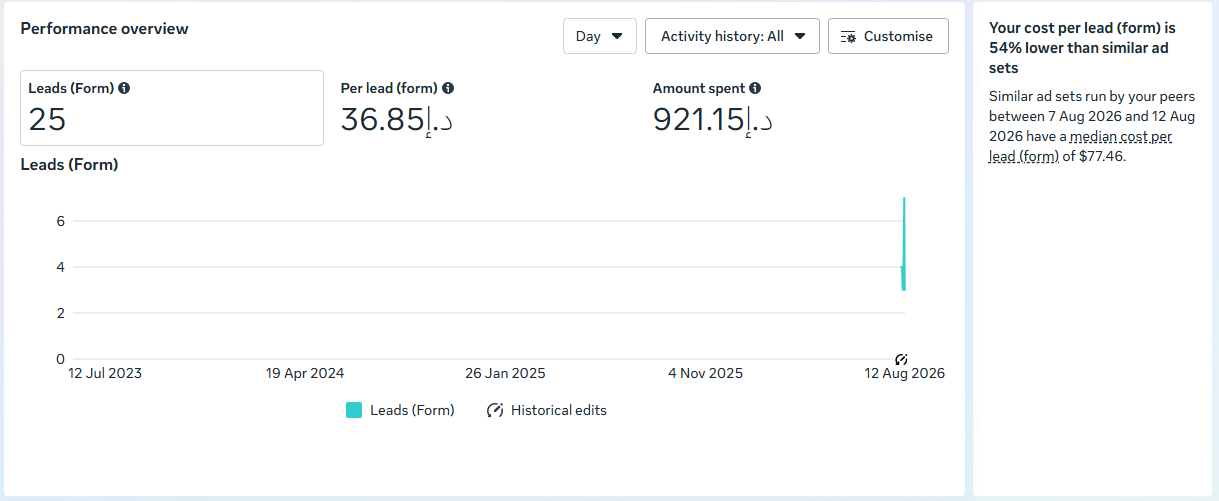Image resolution: width=1219 pixels, height=501 pixels.
Task: Open the Day granularity dropdown
Action: (599, 36)
